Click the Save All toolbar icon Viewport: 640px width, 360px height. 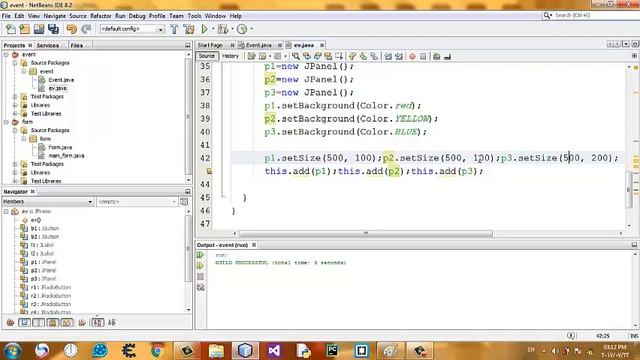[x=53, y=29]
